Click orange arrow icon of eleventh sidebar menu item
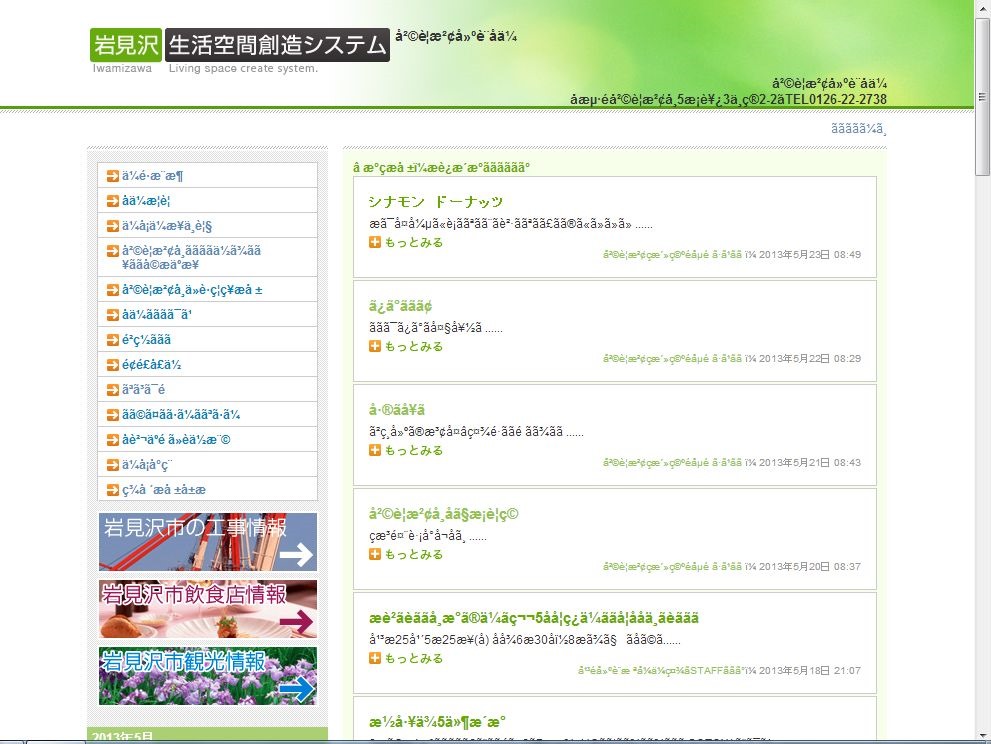 click(x=112, y=439)
